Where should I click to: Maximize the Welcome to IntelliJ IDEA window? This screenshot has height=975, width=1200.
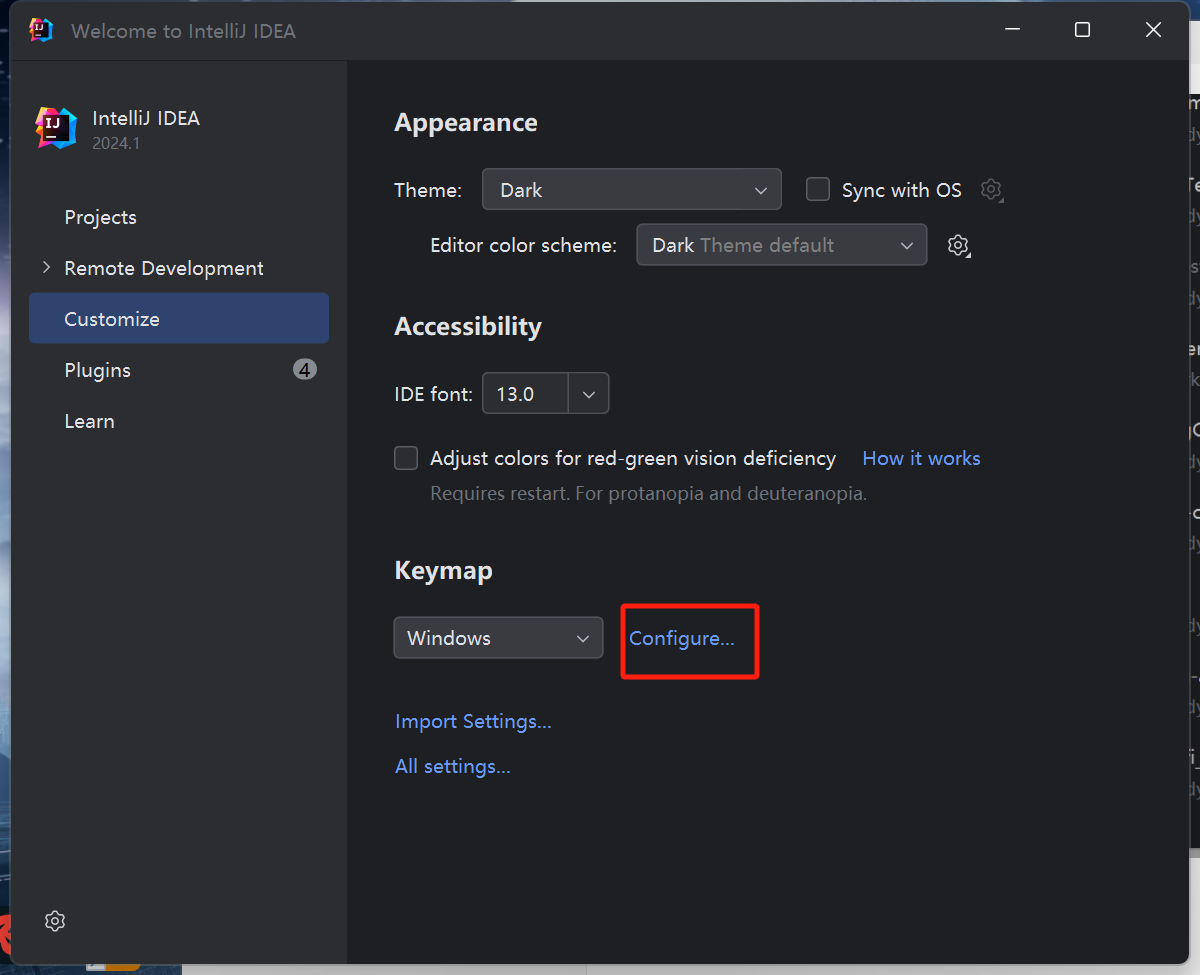pos(1082,30)
